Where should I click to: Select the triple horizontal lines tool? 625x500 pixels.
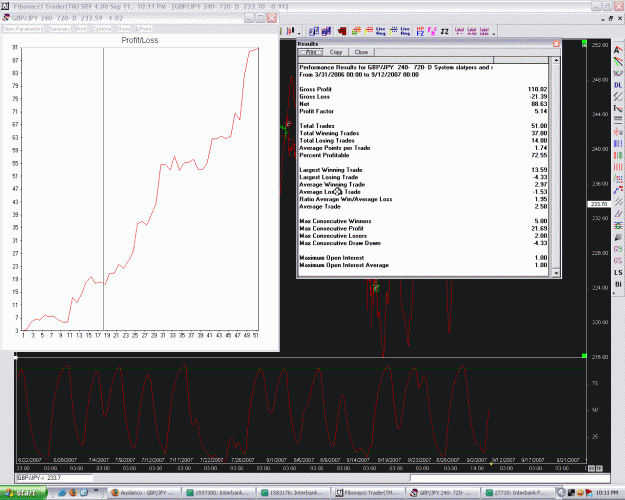(x=617, y=120)
